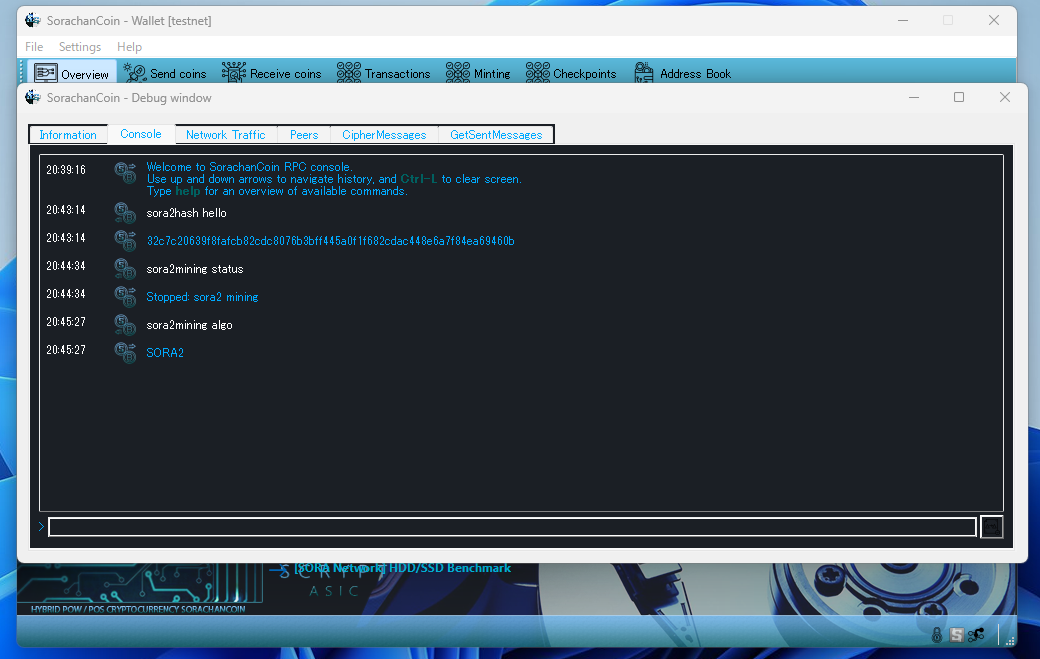Open the Address Book

[x=682, y=73]
